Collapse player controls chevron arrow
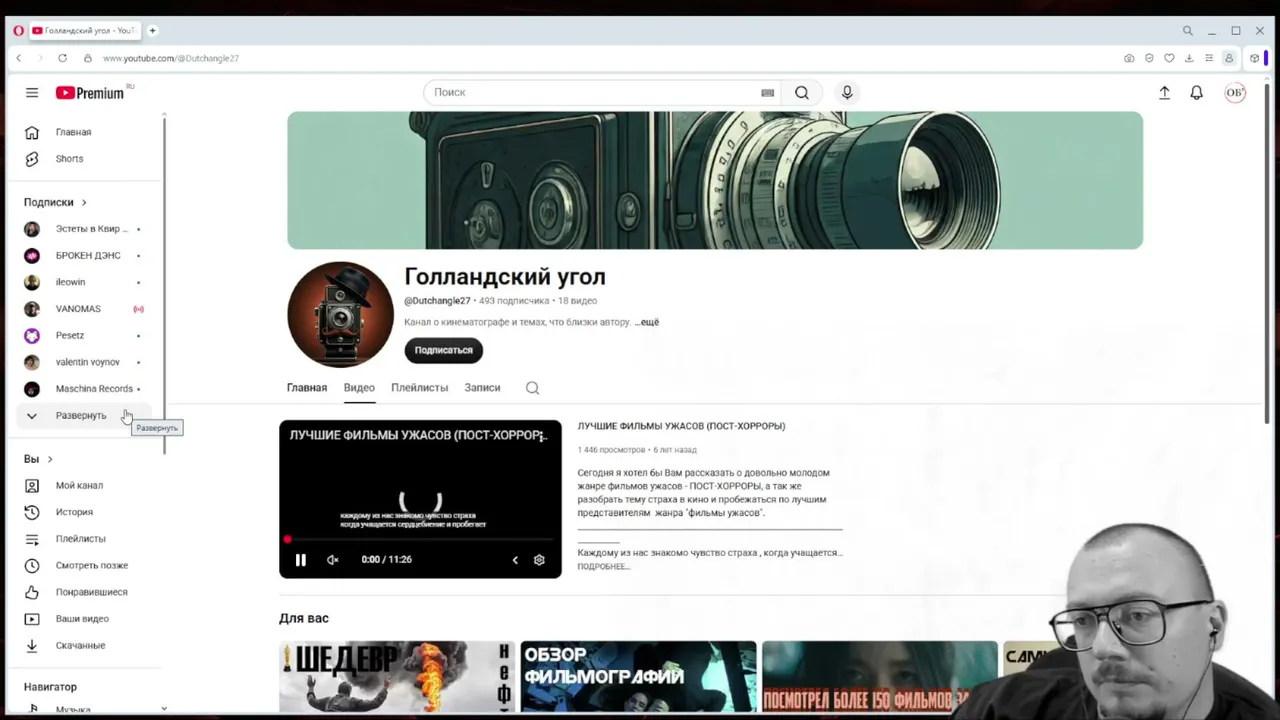The image size is (1280, 720). click(515, 560)
